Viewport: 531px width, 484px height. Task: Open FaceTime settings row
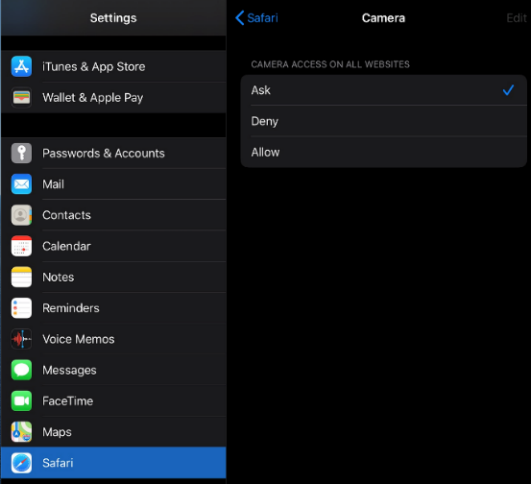[113, 401]
